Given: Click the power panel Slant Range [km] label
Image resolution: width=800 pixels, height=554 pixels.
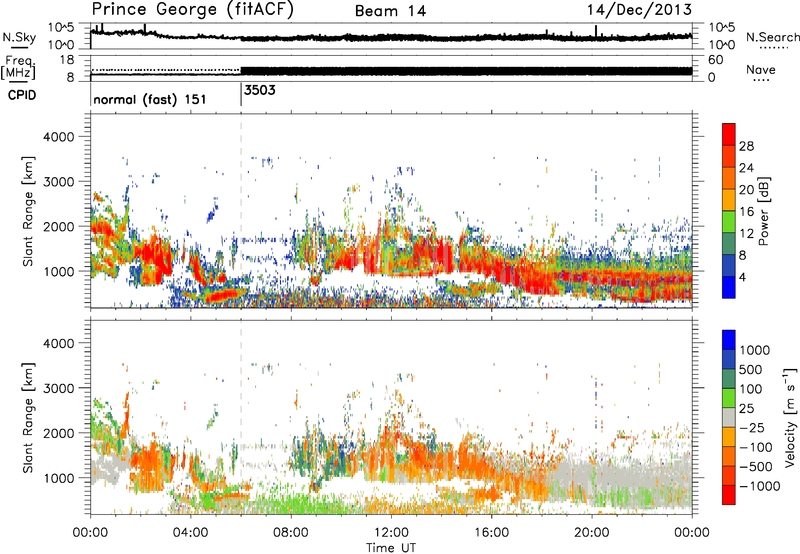Looking at the screenshot, I should [28, 211].
